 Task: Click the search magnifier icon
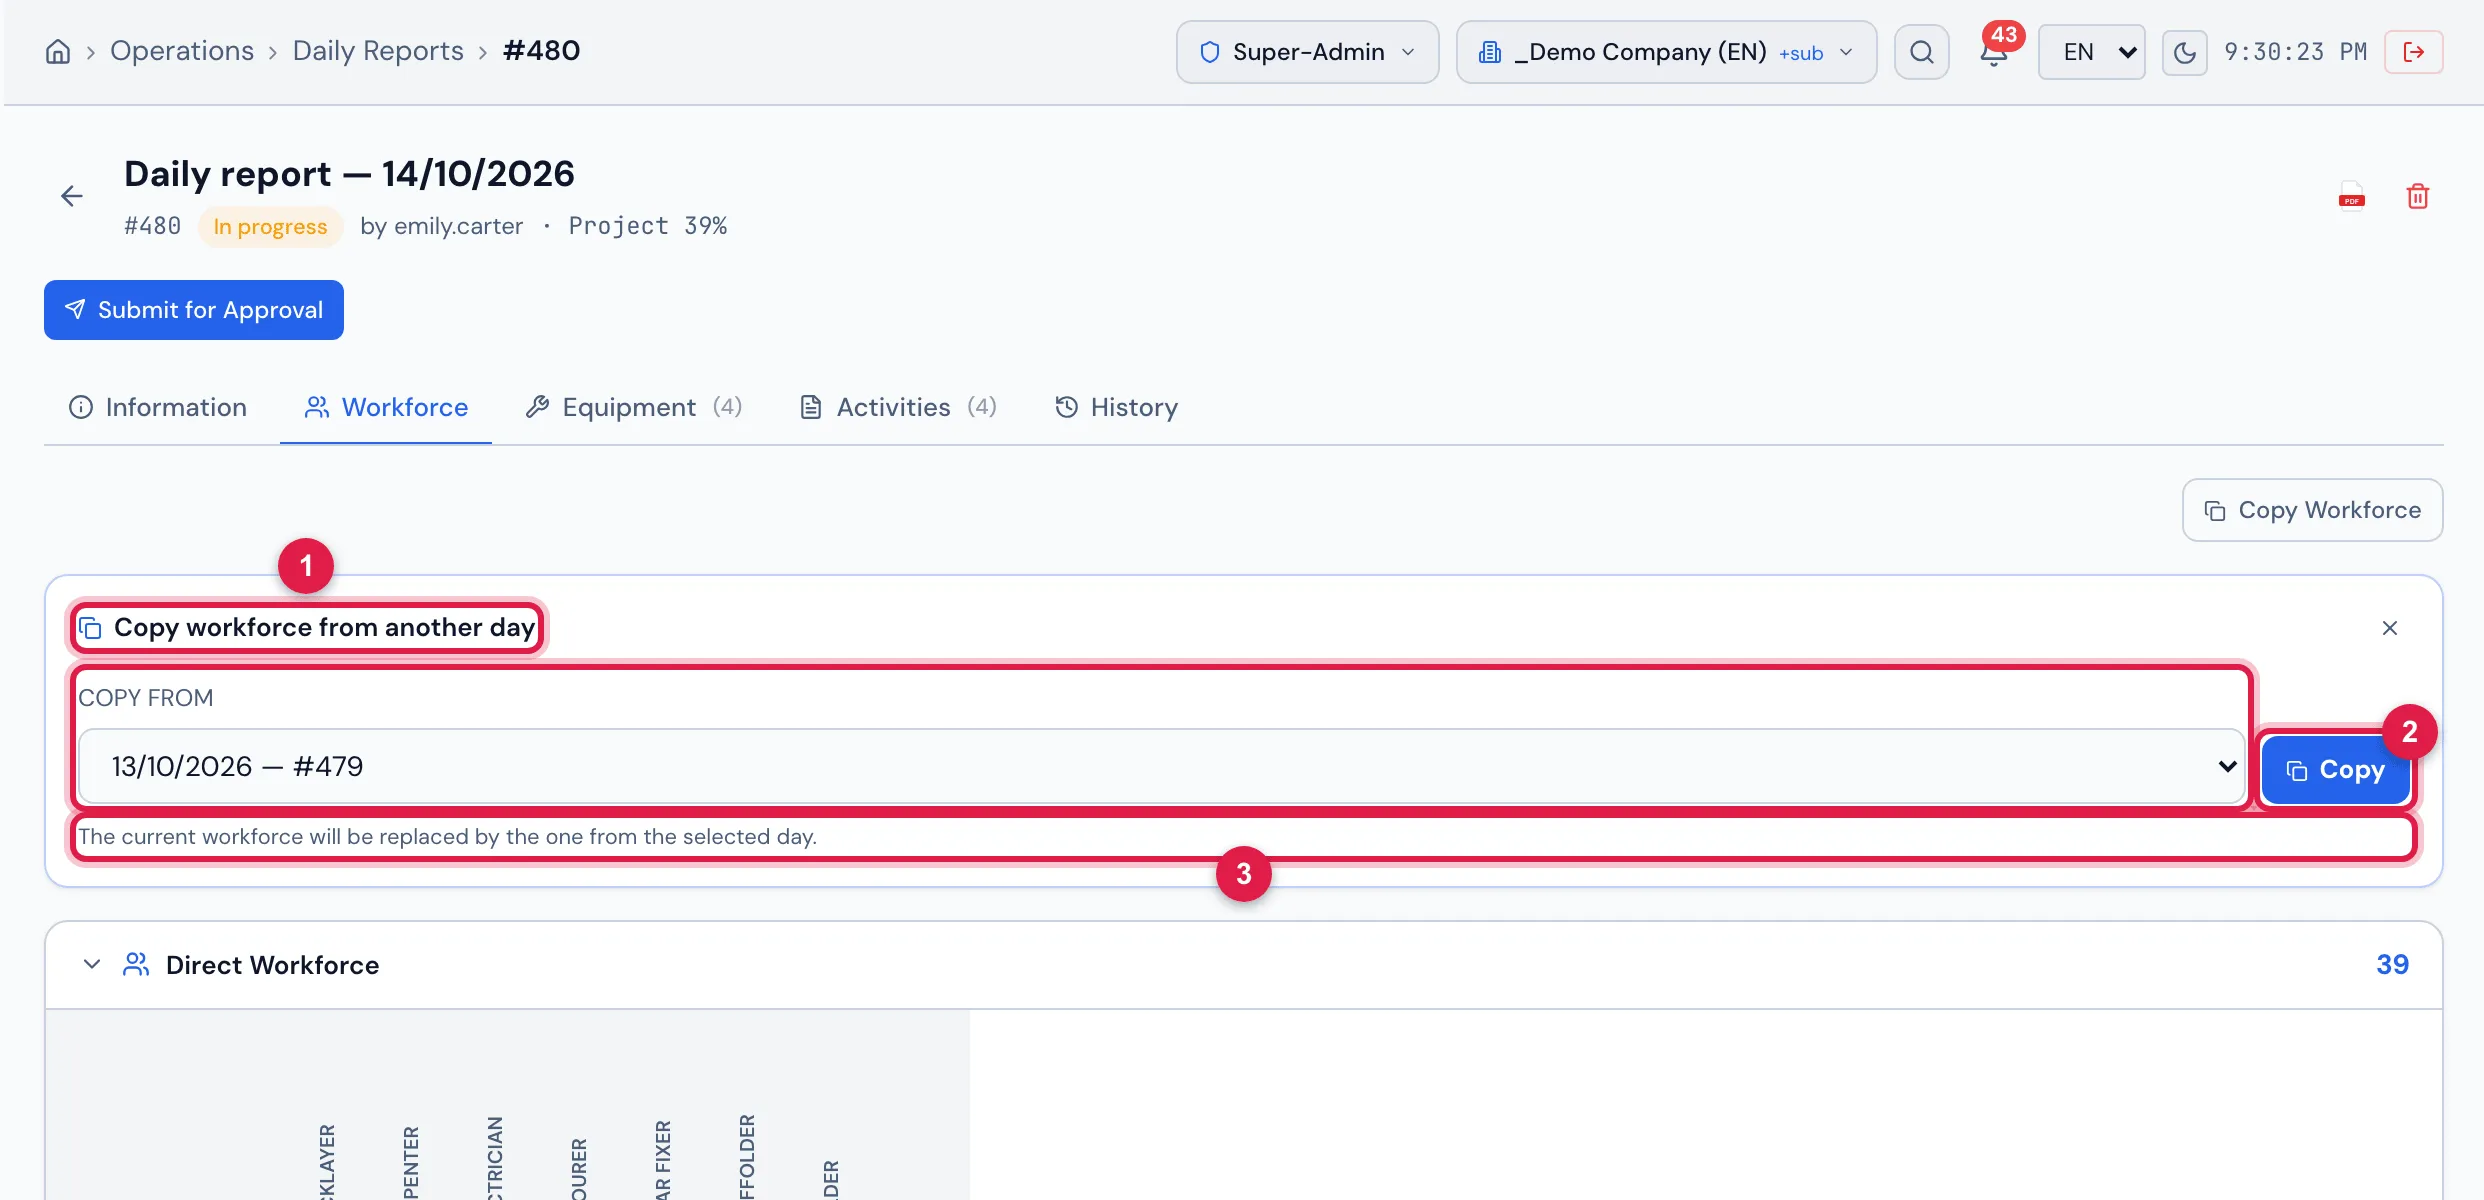(x=1921, y=52)
